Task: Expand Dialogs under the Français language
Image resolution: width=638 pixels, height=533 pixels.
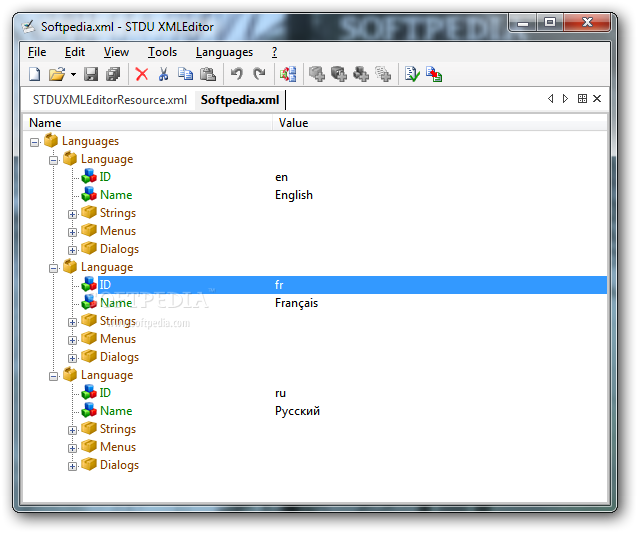Action: tap(72, 358)
